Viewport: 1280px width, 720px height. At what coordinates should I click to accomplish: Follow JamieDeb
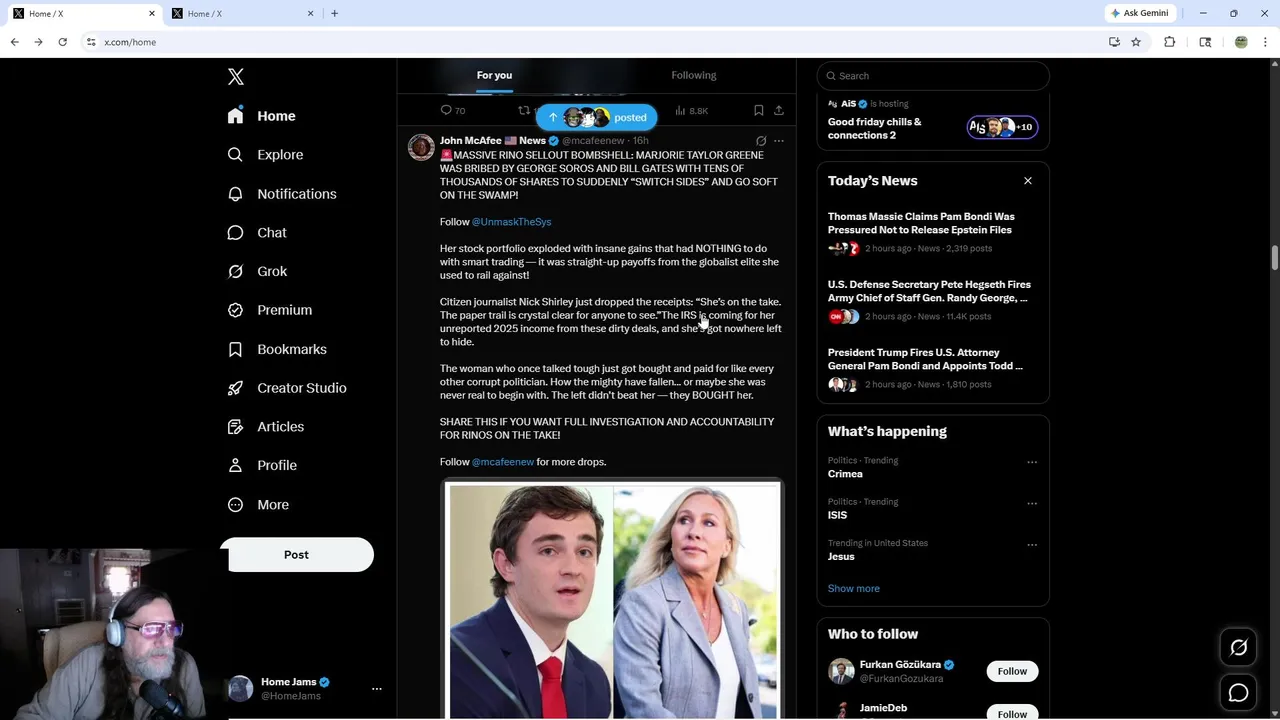[x=1012, y=713]
